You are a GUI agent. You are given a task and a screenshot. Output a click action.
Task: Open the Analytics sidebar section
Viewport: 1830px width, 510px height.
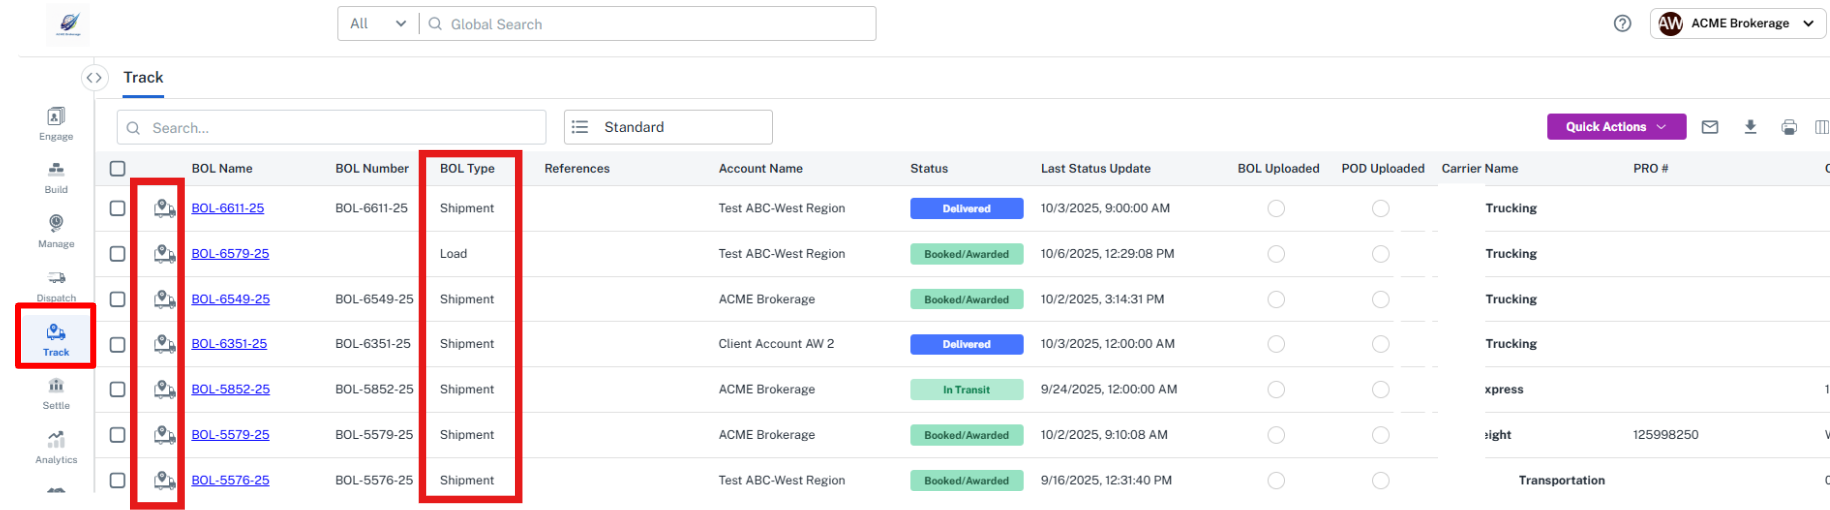click(56, 447)
